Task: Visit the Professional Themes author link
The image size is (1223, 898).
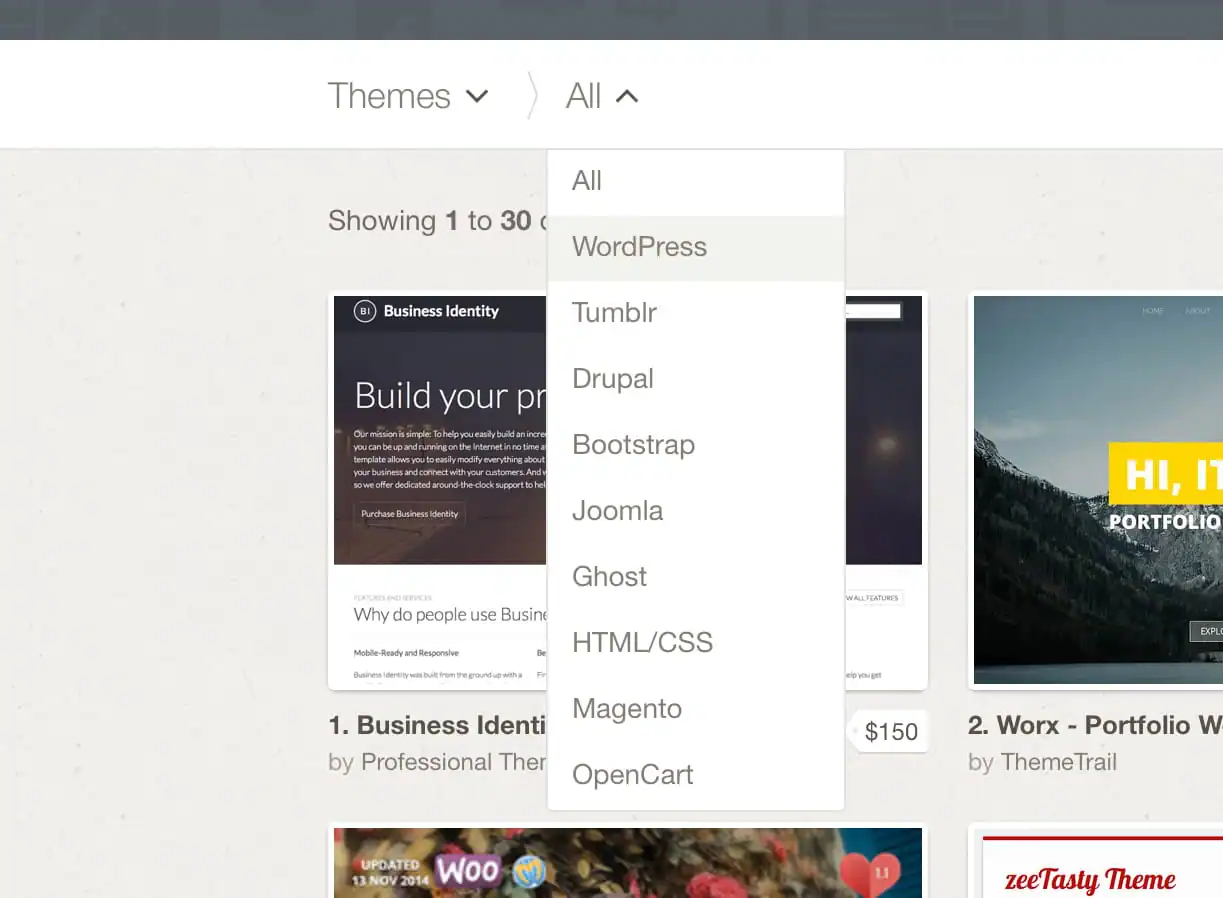Action: [x=454, y=763]
